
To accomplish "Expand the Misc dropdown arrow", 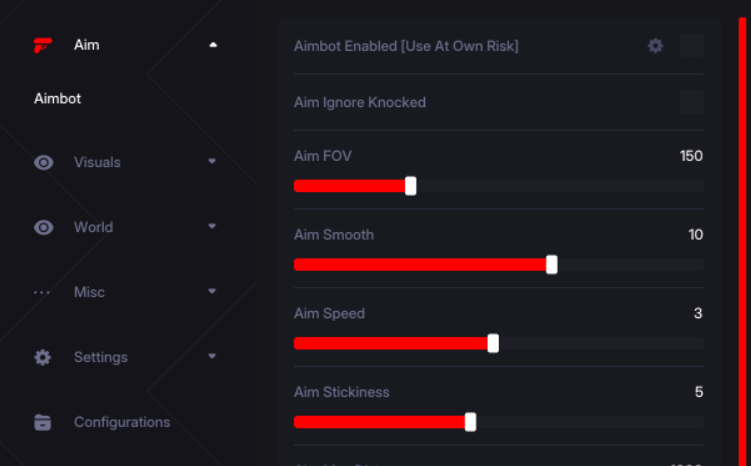I will 212,291.
